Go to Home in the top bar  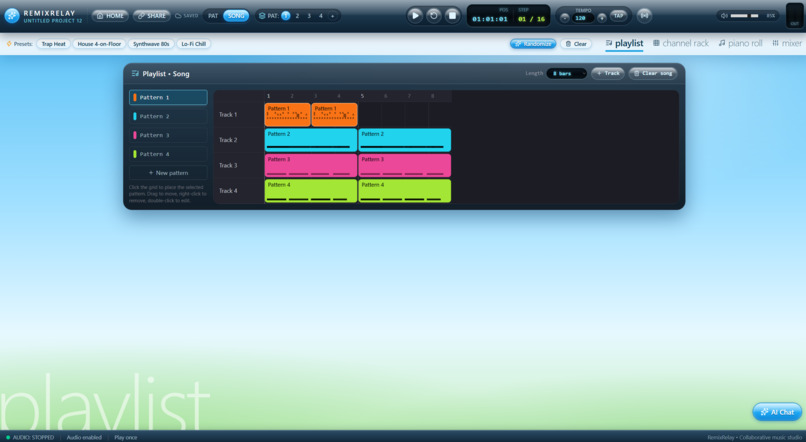tap(110, 16)
